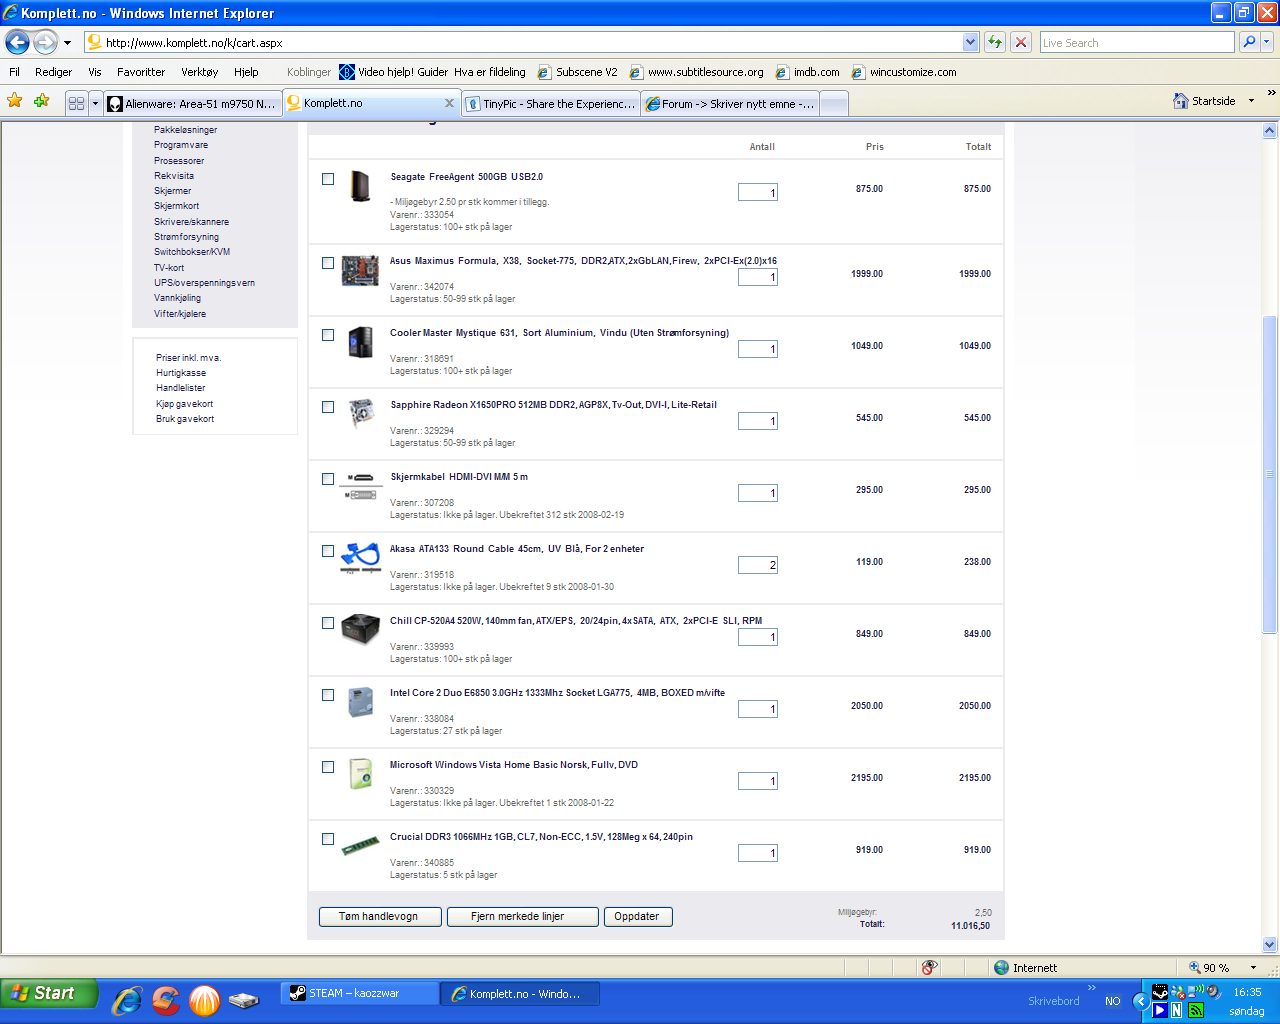Open the Windows Vista Home Basic thumbnail
The width and height of the screenshot is (1280, 1024).
click(360, 774)
